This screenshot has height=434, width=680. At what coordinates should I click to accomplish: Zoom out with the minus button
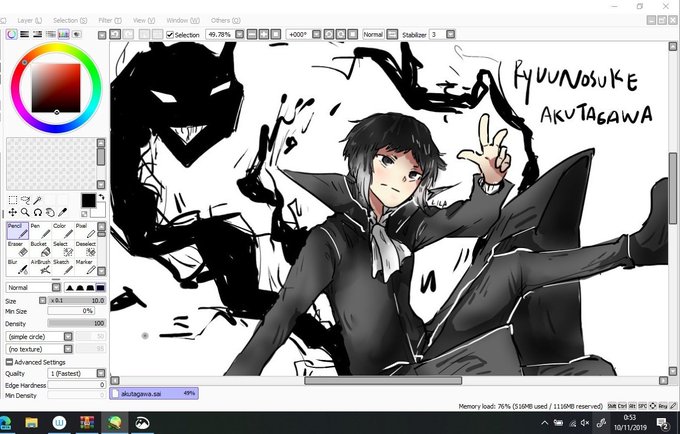(x=252, y=34)
